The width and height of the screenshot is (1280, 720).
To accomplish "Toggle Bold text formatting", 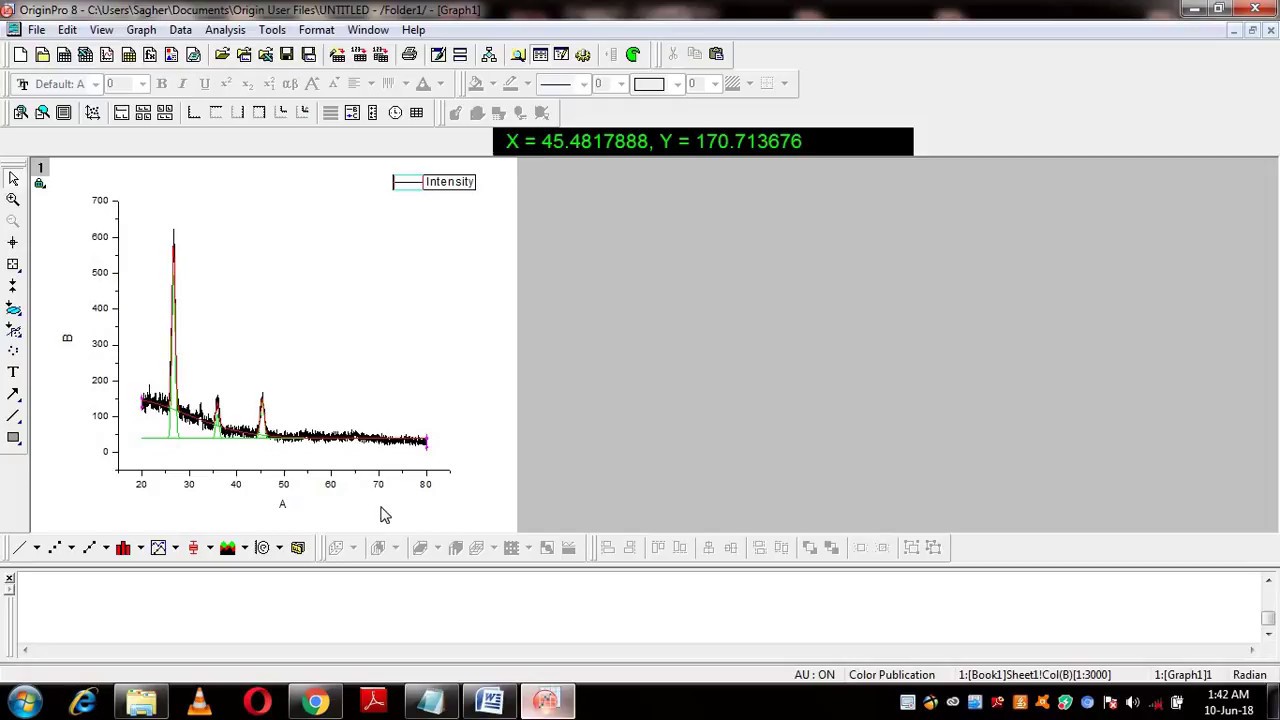I will [x=161, y=84].
